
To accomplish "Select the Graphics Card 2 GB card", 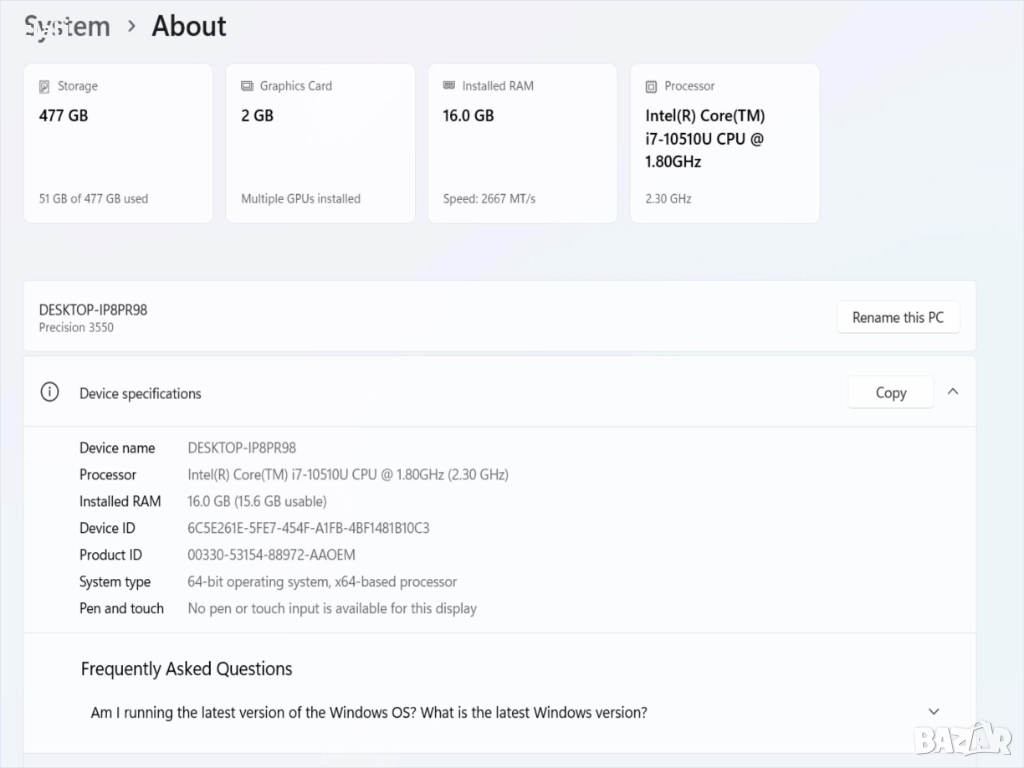I will click(320, 143).
